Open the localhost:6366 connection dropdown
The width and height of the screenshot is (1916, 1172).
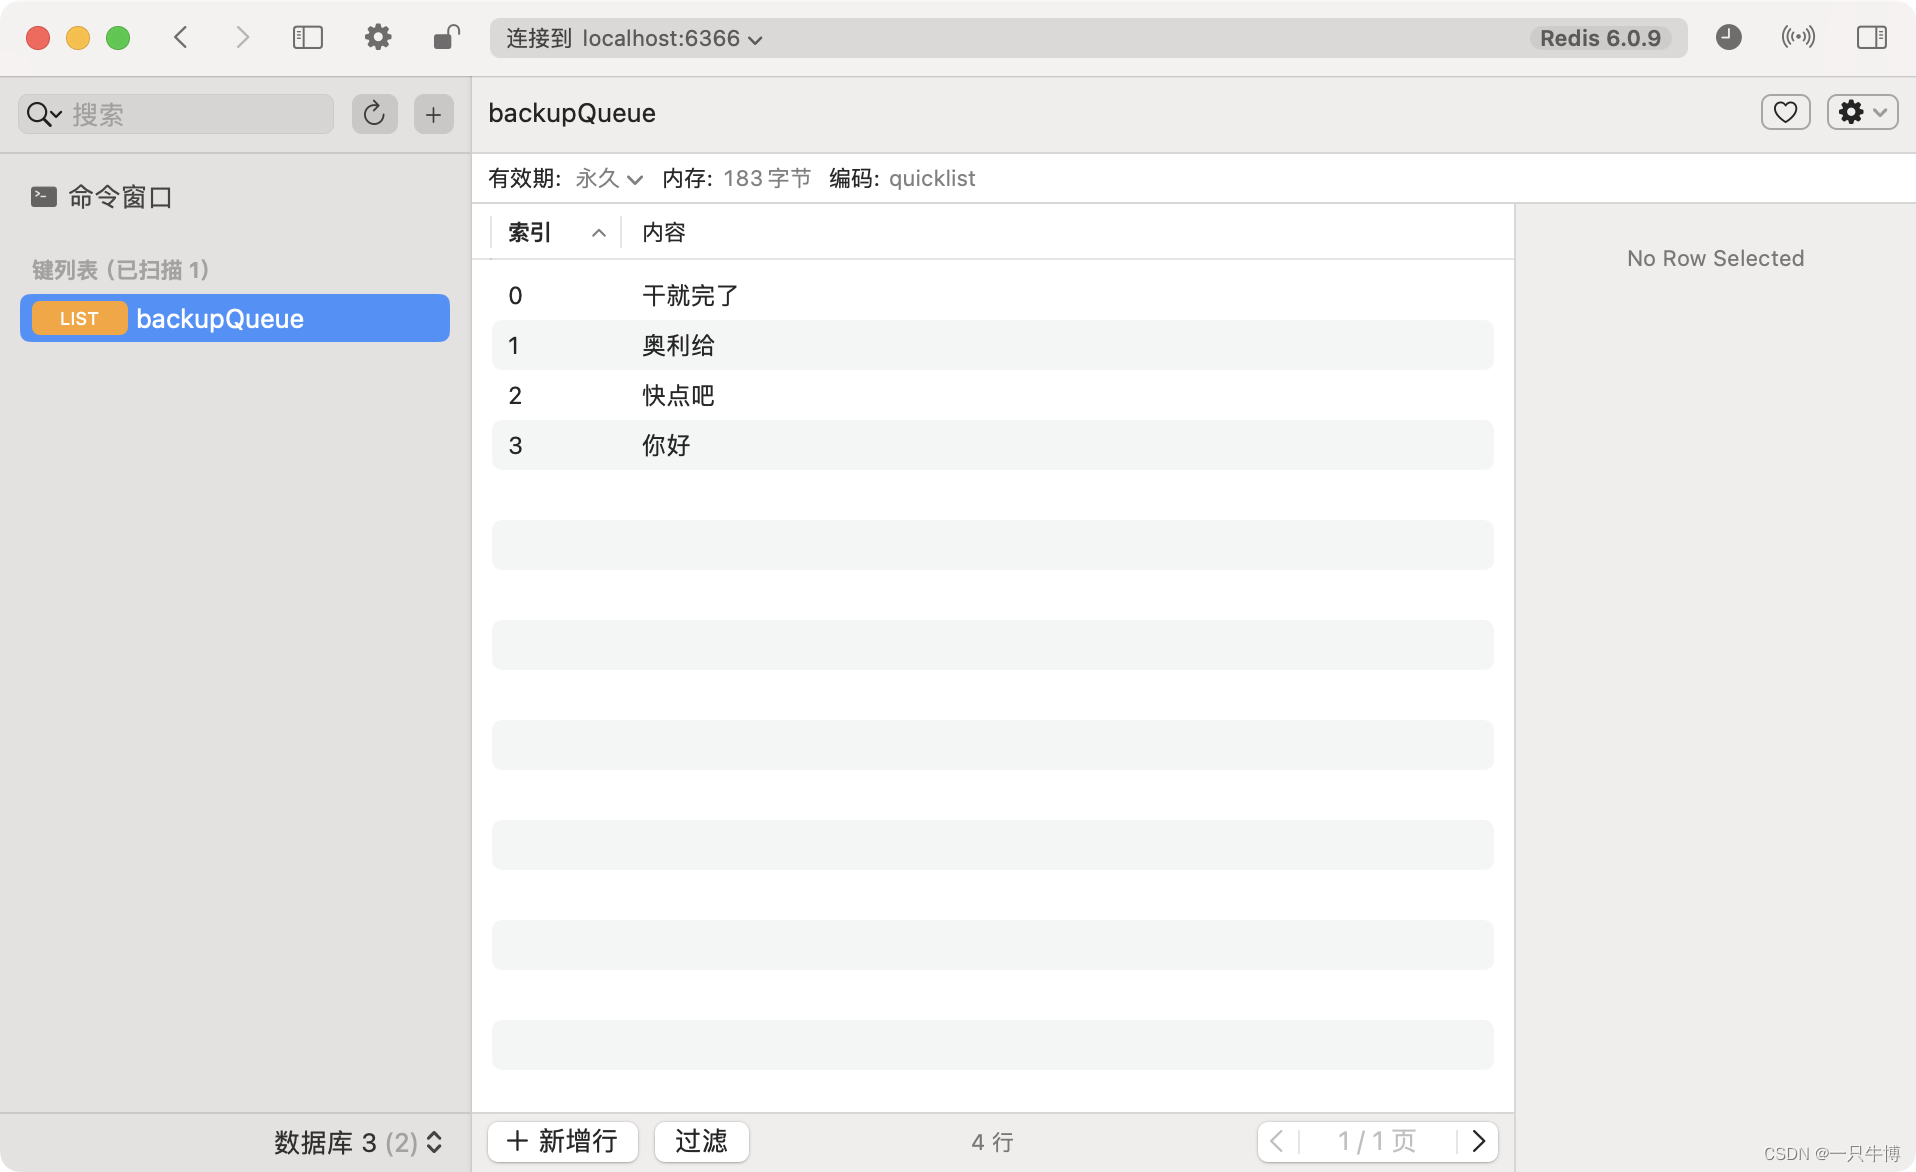tap(634, 39)
